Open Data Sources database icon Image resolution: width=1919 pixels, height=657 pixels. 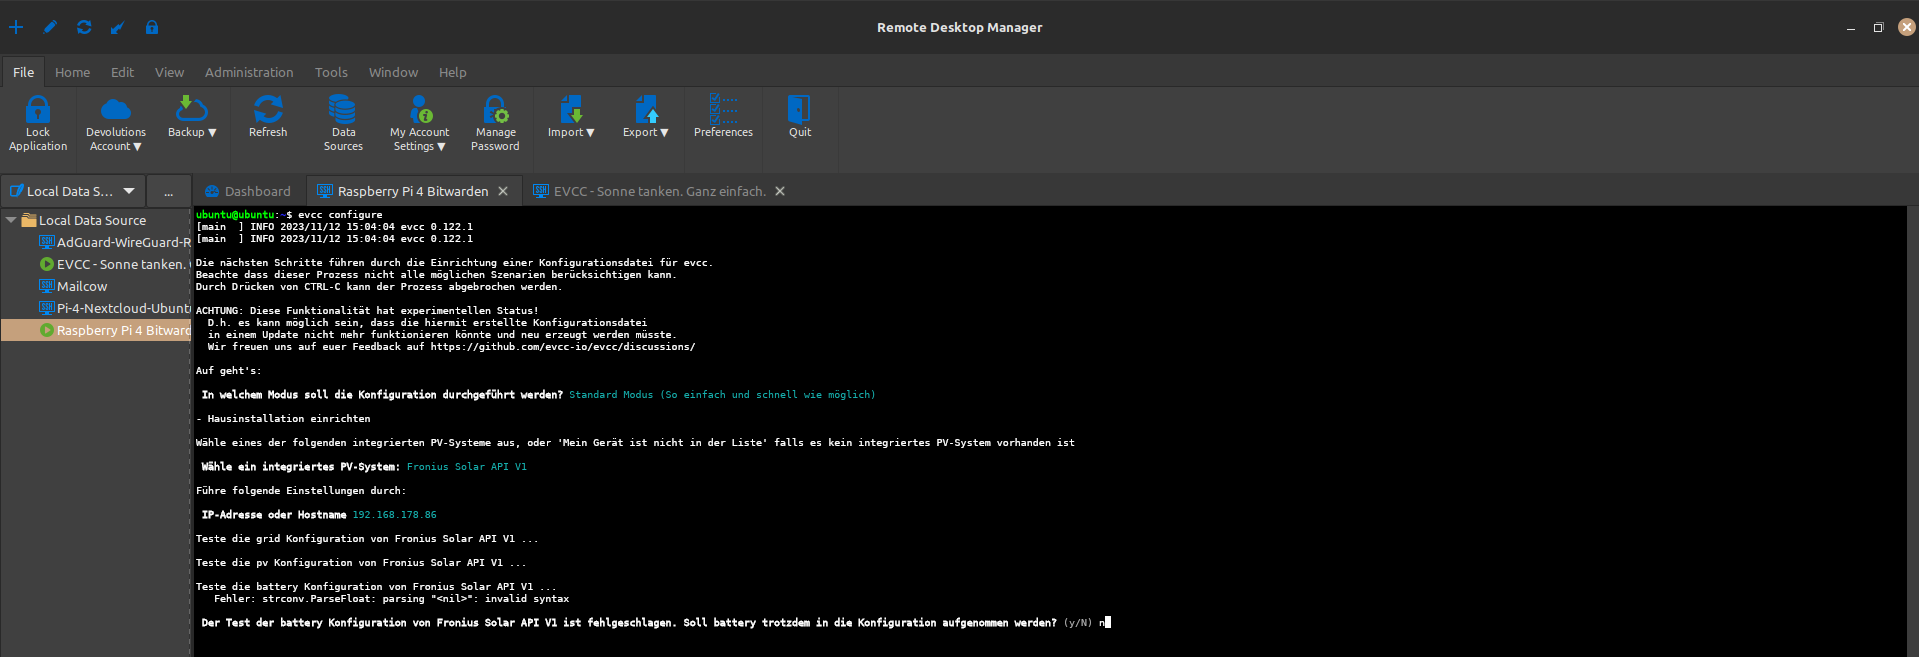[343, 109]
